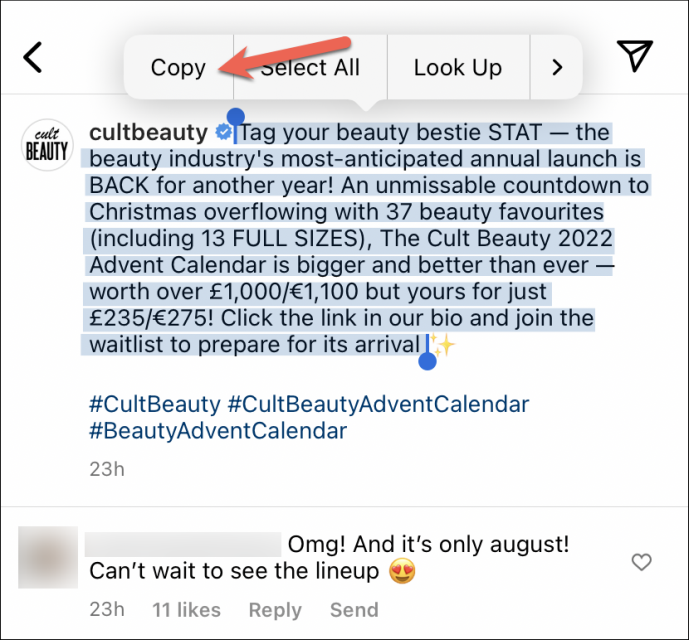Screen dimensions: 689x640
Task: Tap Look Up in the popup menu
Action: (457, 68)
